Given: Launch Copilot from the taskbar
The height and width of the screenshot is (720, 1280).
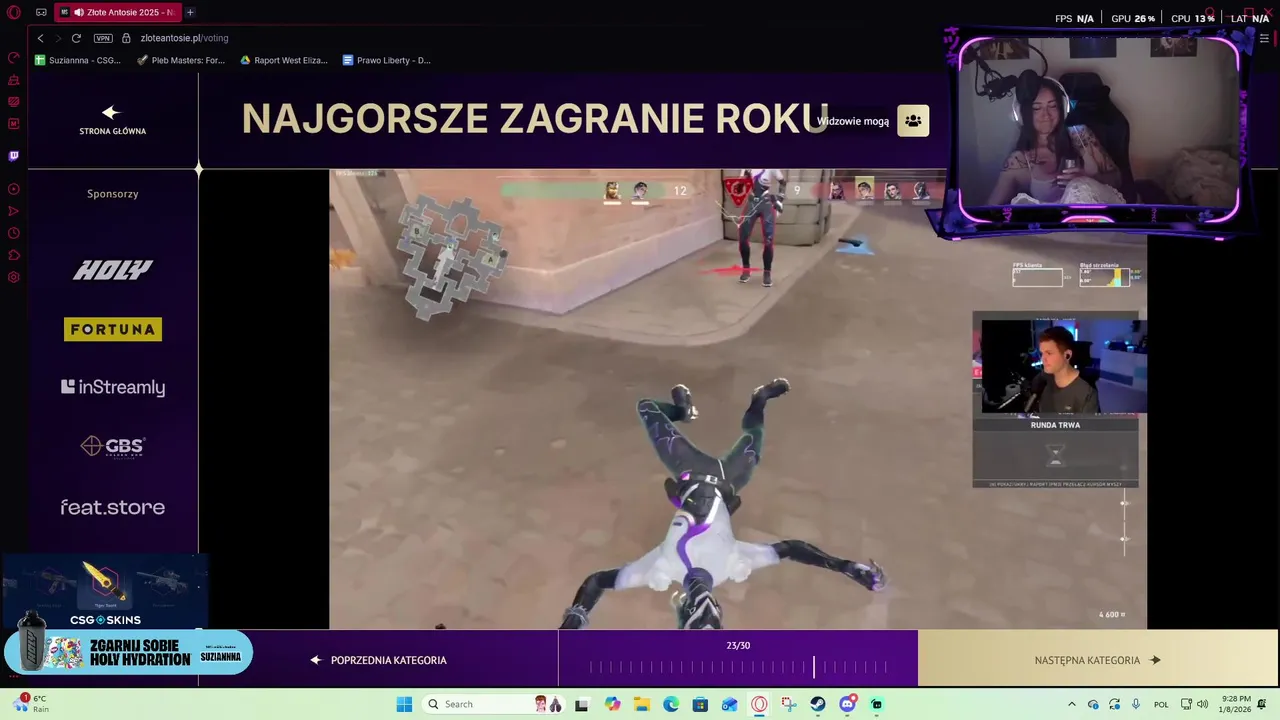Looking at the screenshot, I should point(612,704).
